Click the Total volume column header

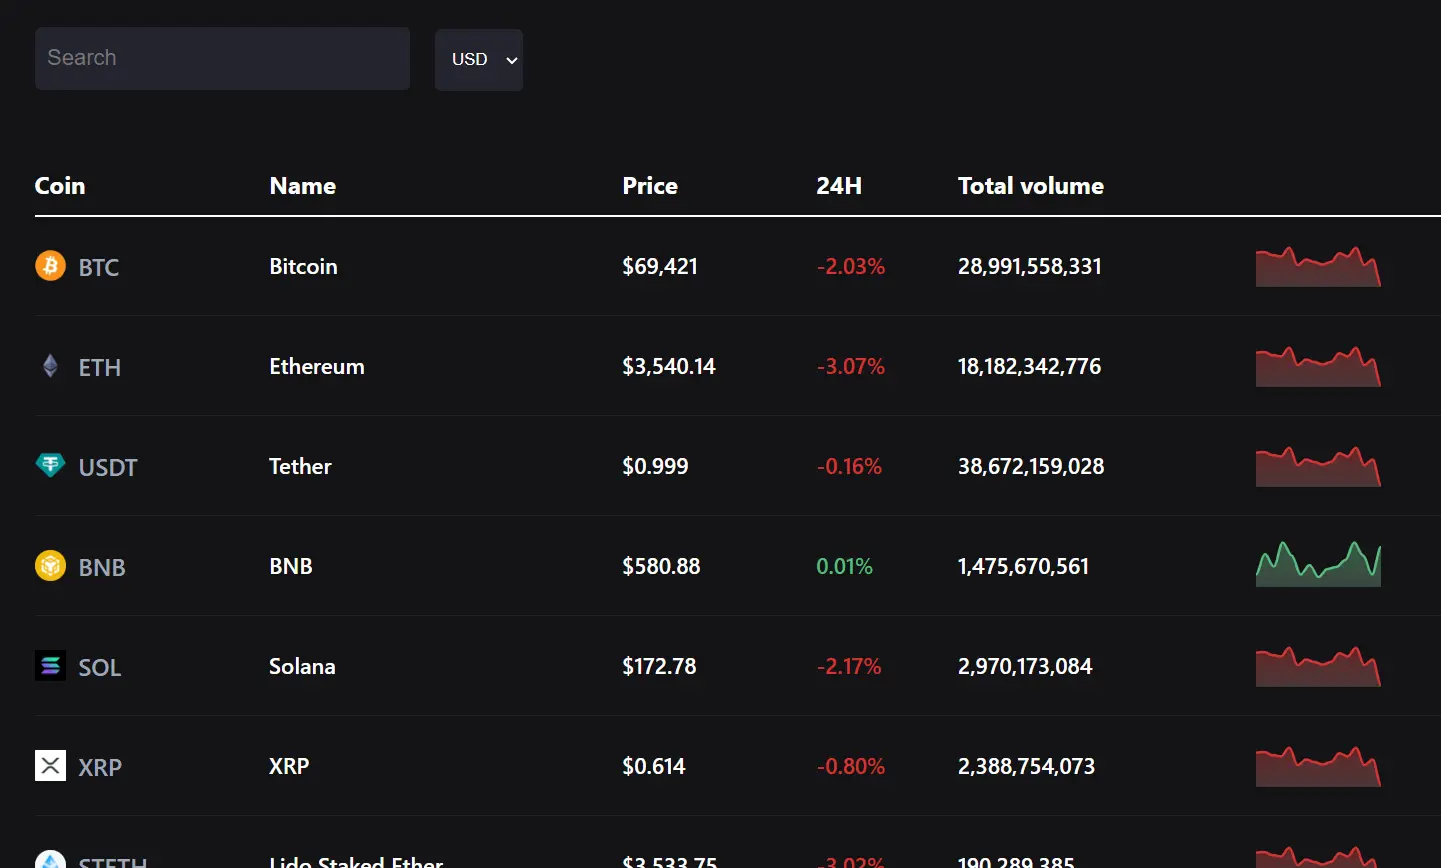[x=1030, y=185]
